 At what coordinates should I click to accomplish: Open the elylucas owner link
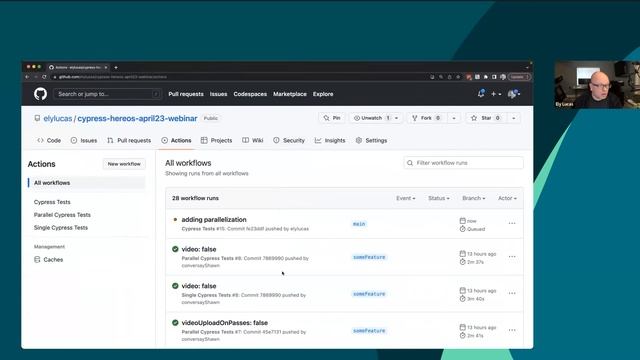pos(58,118)
